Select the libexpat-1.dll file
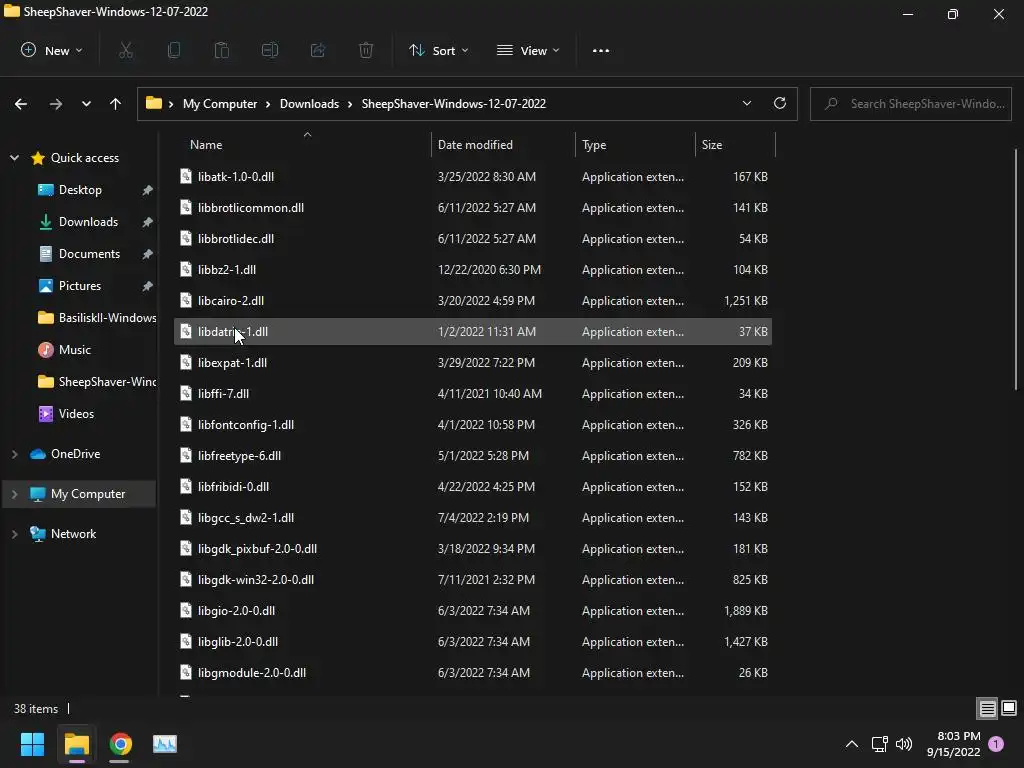The width and height of the screenshot is (1024, 768). tap(473, 362)
